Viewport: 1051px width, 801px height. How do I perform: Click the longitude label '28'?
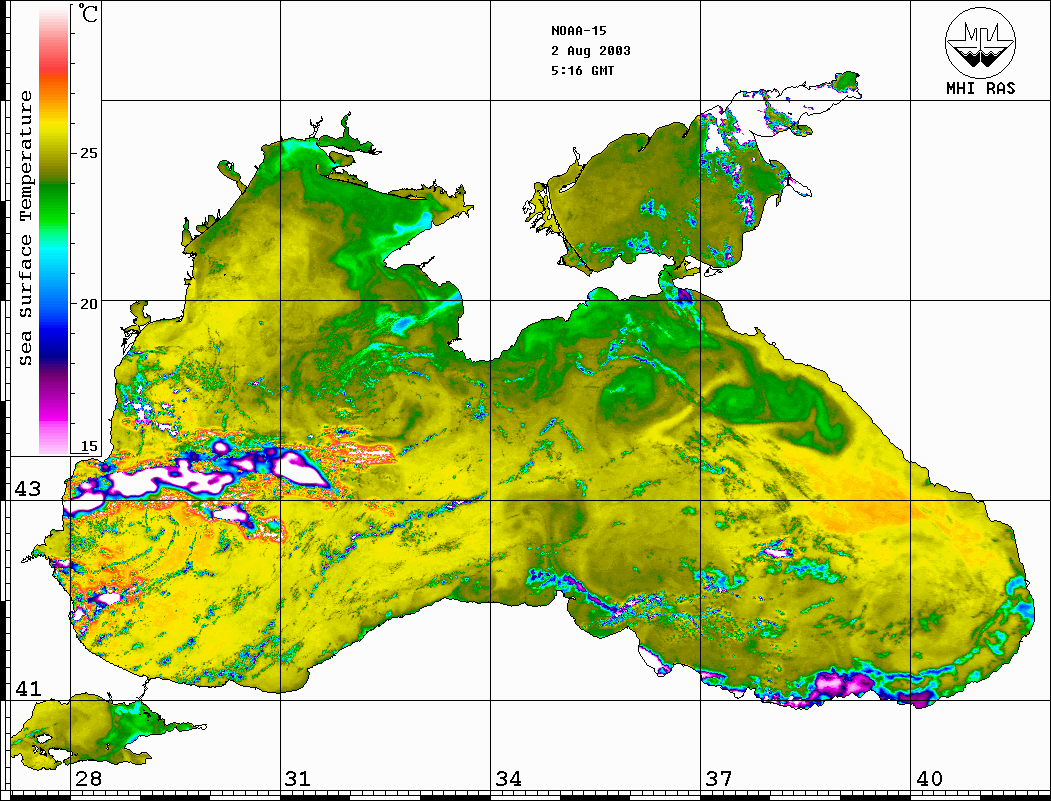[88, 778]
